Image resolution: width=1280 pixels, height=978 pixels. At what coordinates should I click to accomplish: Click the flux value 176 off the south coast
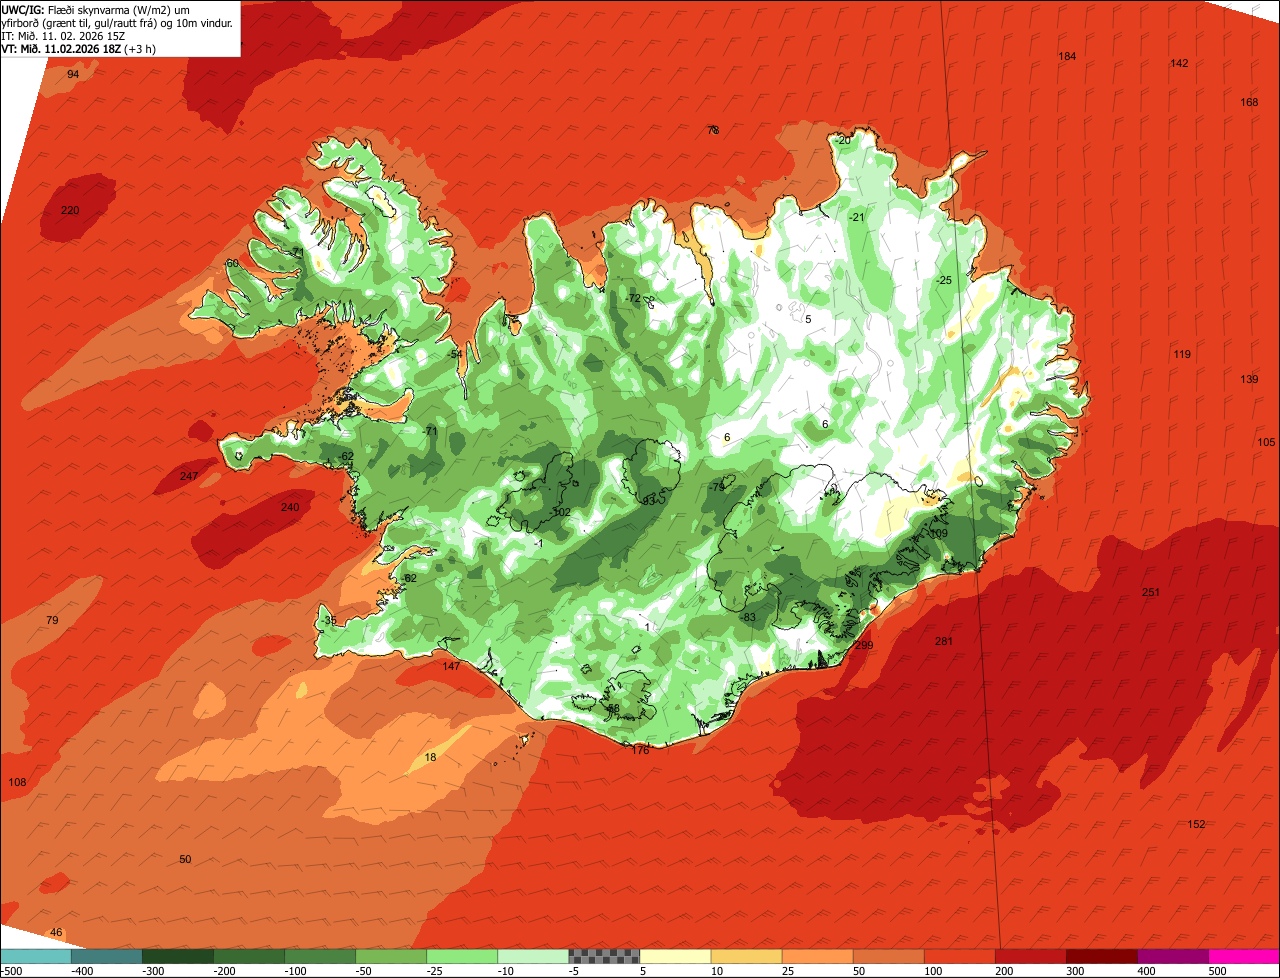coord(641,750)
